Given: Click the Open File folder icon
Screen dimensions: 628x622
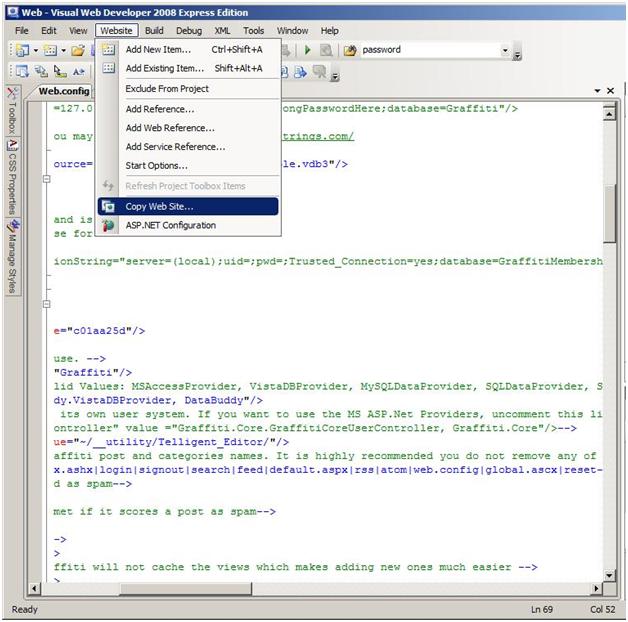Looking at the screenshot, I should (x=78, y=50).
